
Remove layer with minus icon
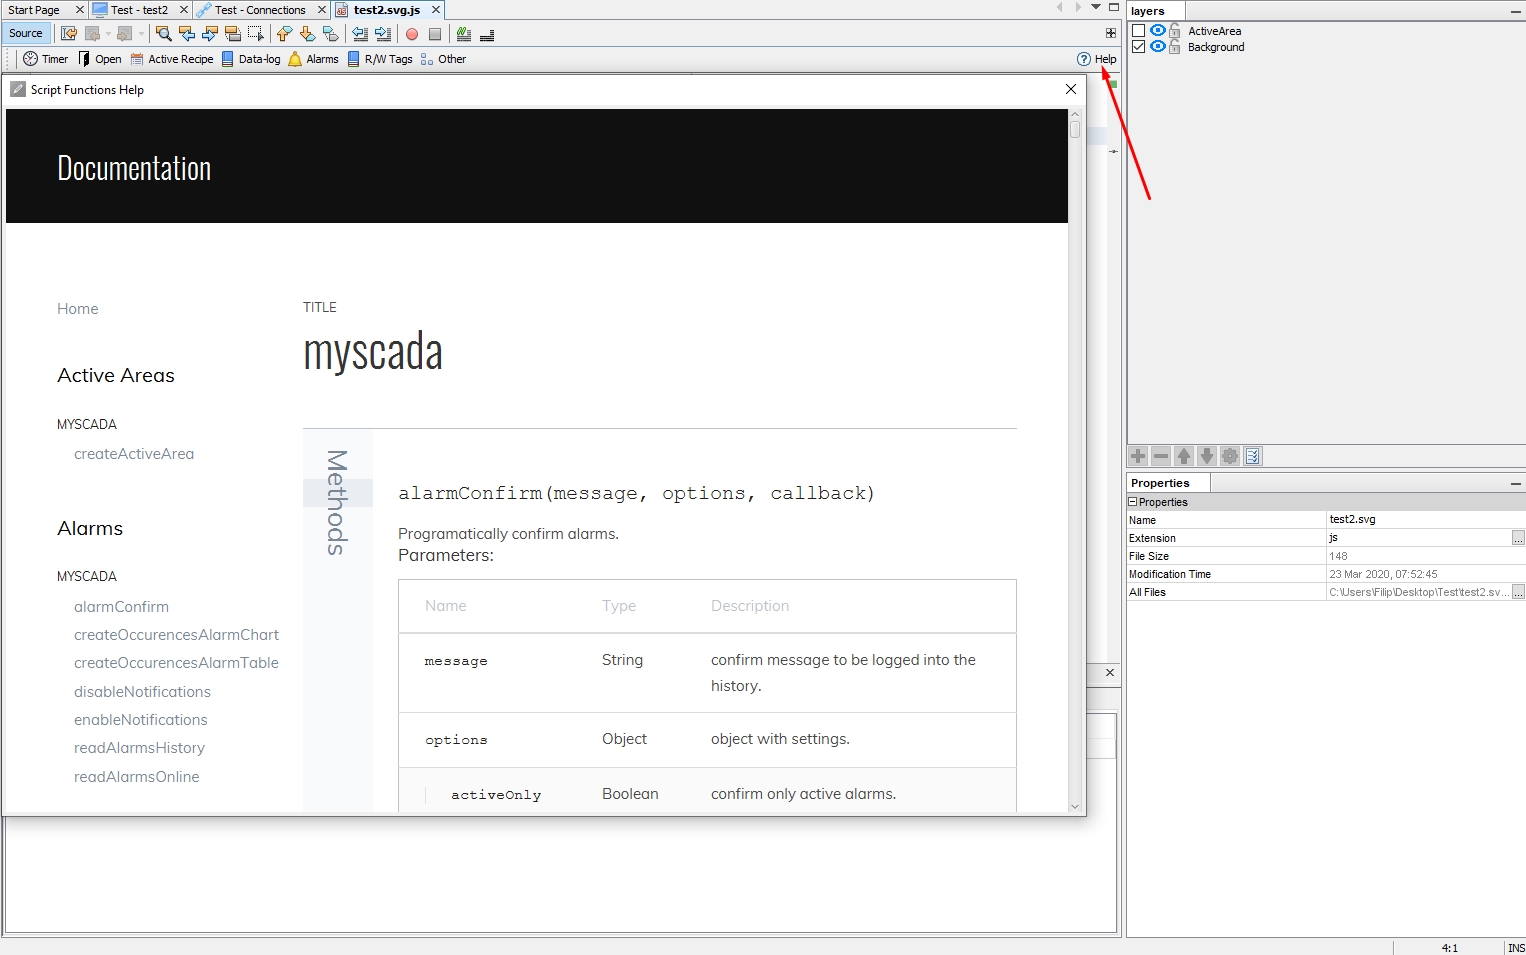coord(1161,456)
